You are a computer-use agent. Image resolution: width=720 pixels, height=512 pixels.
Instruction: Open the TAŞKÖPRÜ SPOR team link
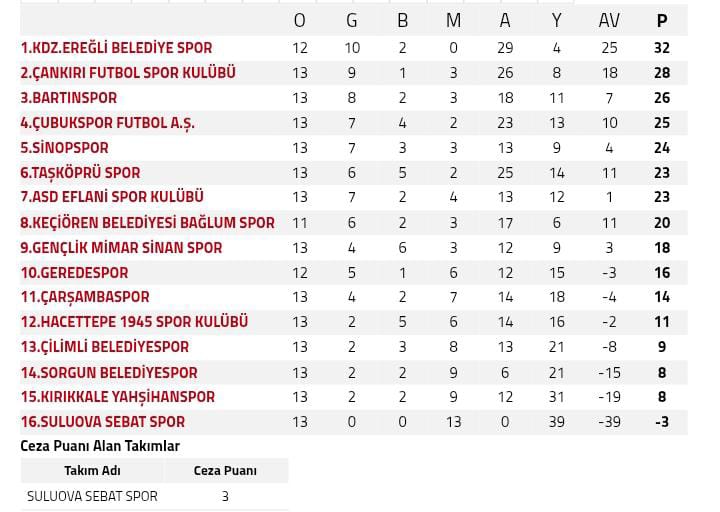point(80,173)
